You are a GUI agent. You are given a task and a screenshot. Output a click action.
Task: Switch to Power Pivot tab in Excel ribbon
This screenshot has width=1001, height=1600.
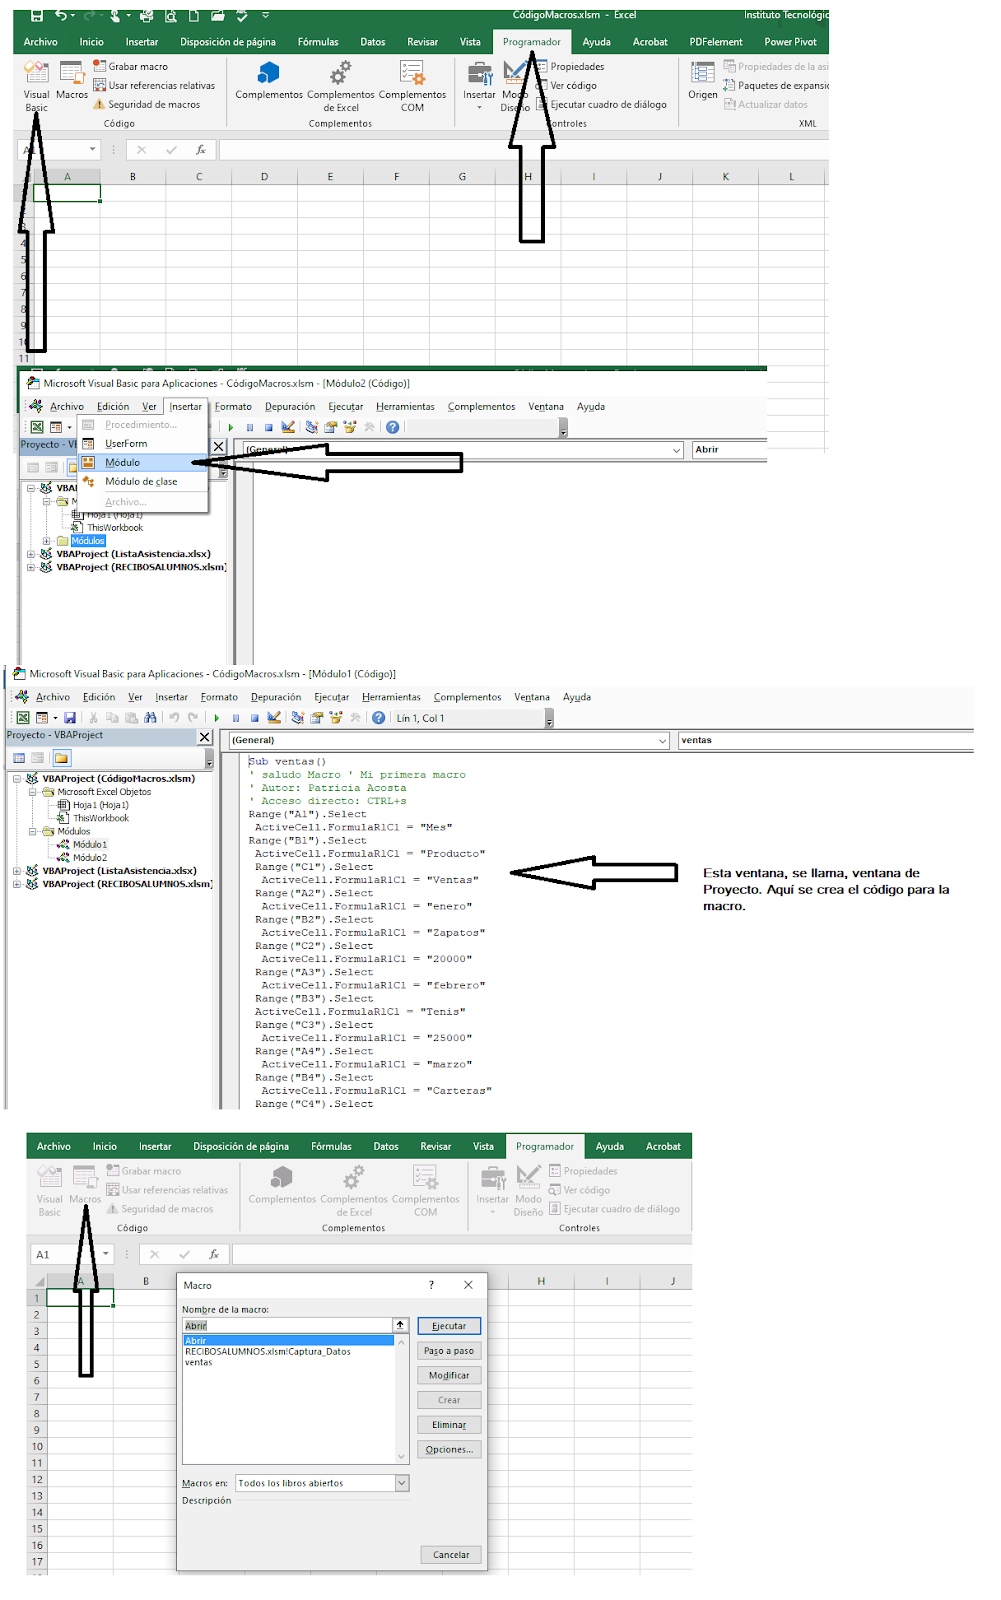tap(790, 42)
